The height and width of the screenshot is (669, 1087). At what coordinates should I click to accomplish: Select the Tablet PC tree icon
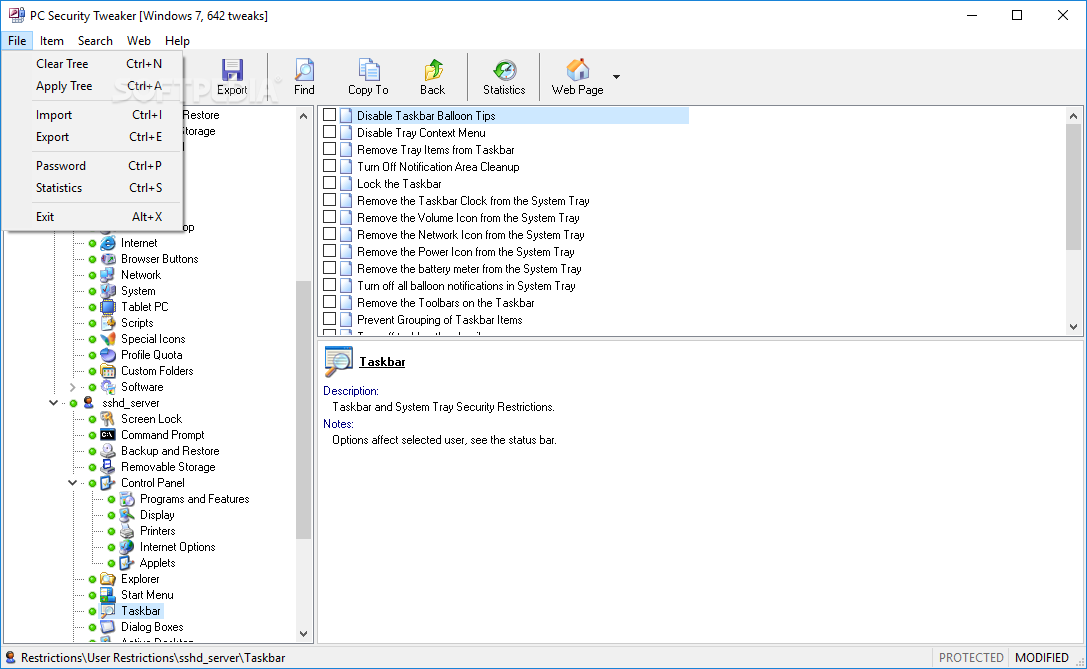coord(108,307)
